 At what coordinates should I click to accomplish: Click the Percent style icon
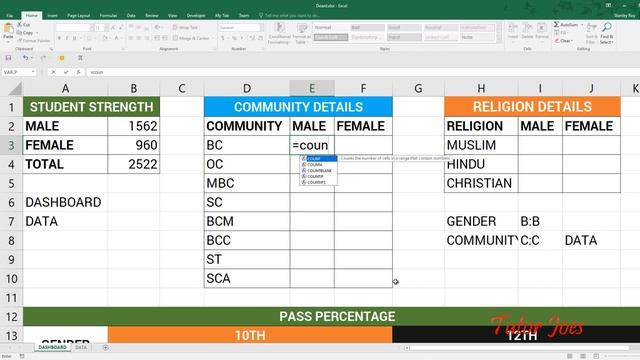coord(235,38)
